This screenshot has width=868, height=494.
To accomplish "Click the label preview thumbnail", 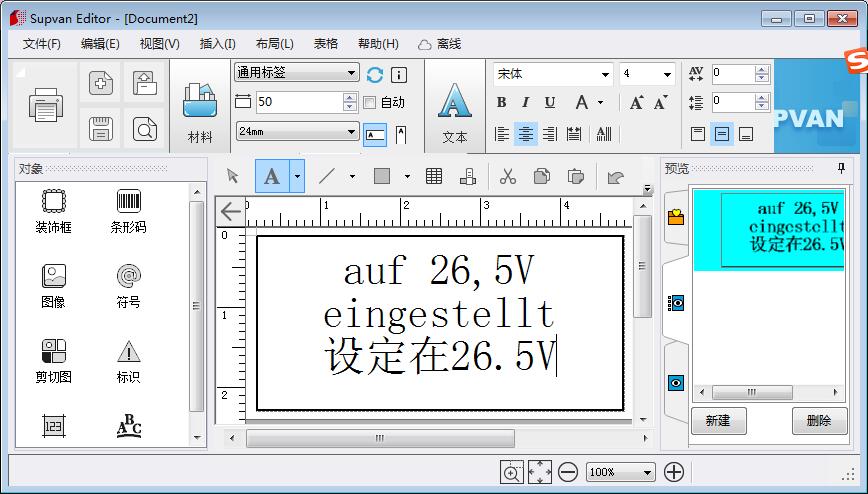I will (768, 229).
